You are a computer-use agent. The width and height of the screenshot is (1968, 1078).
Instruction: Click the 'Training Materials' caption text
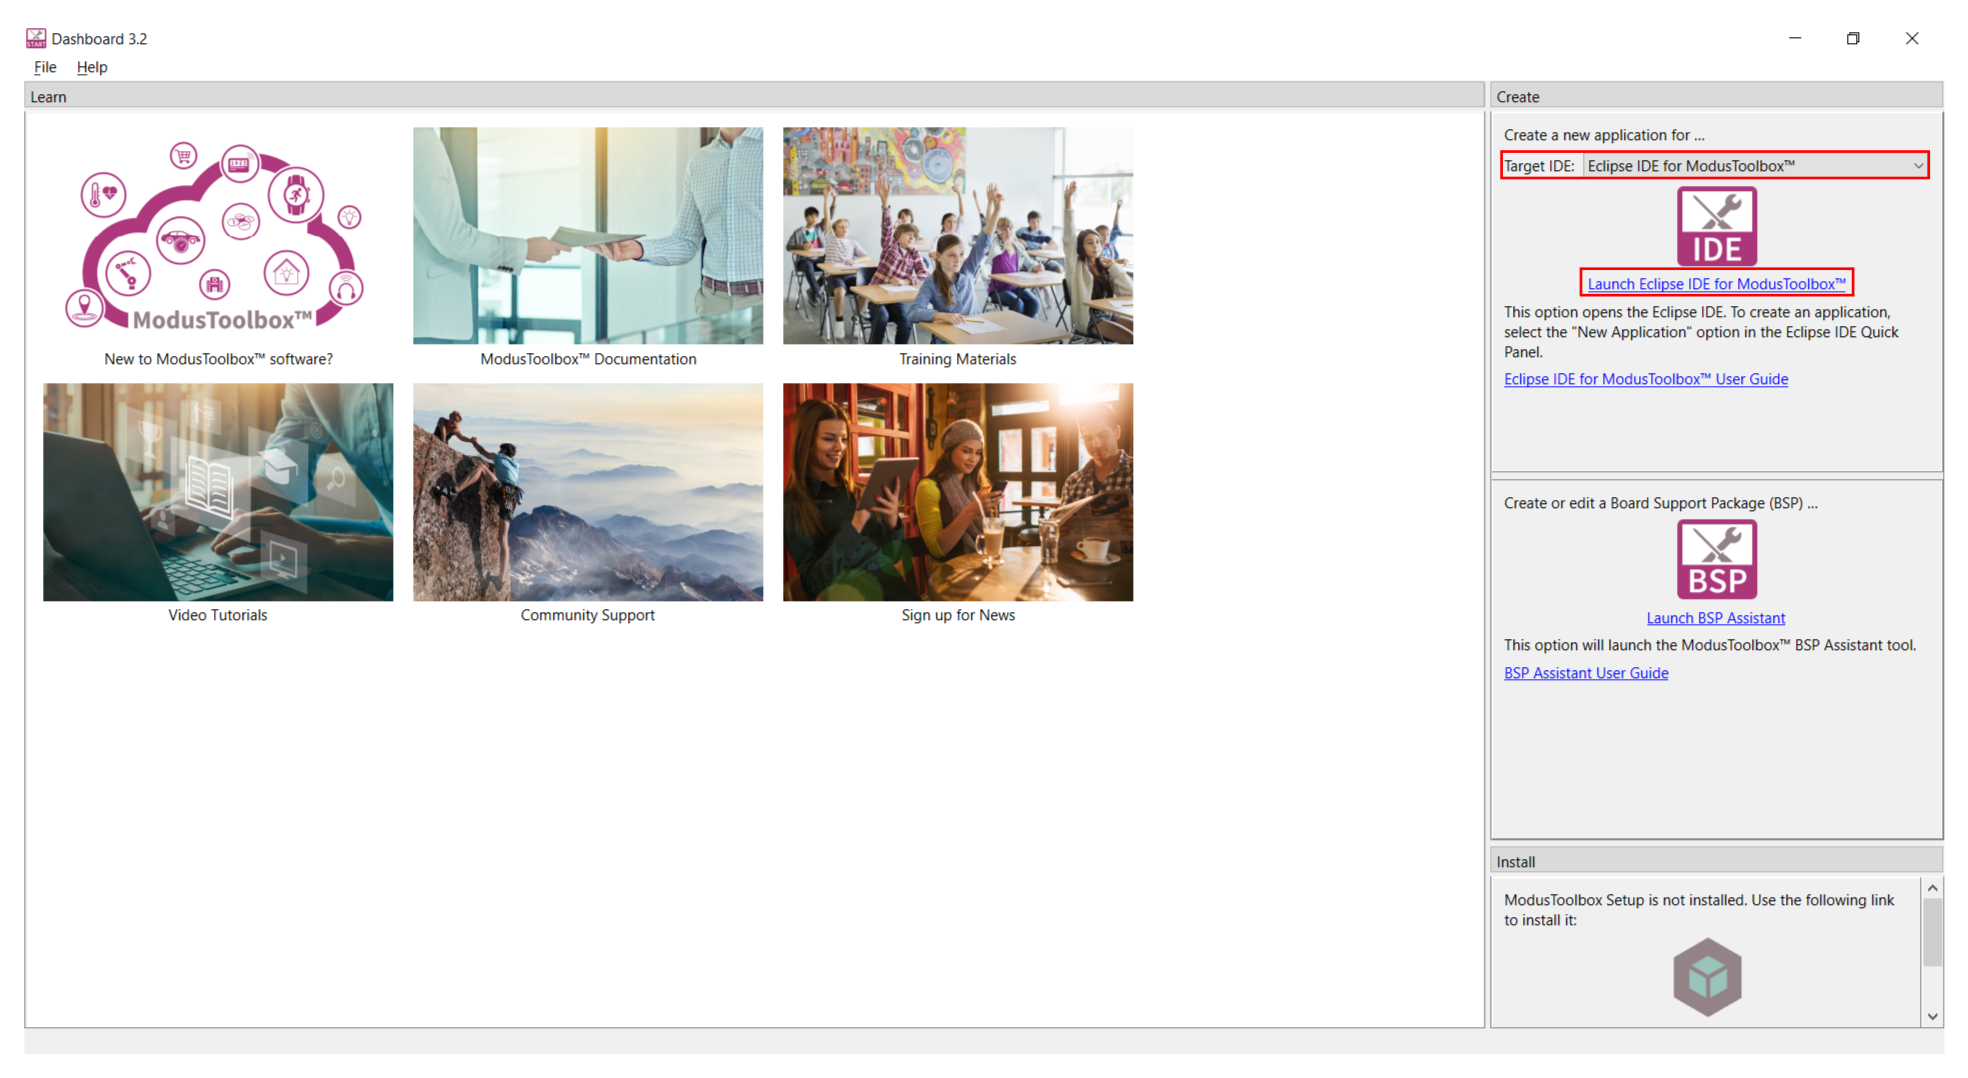pyautogui.click(x=957, y=359)
